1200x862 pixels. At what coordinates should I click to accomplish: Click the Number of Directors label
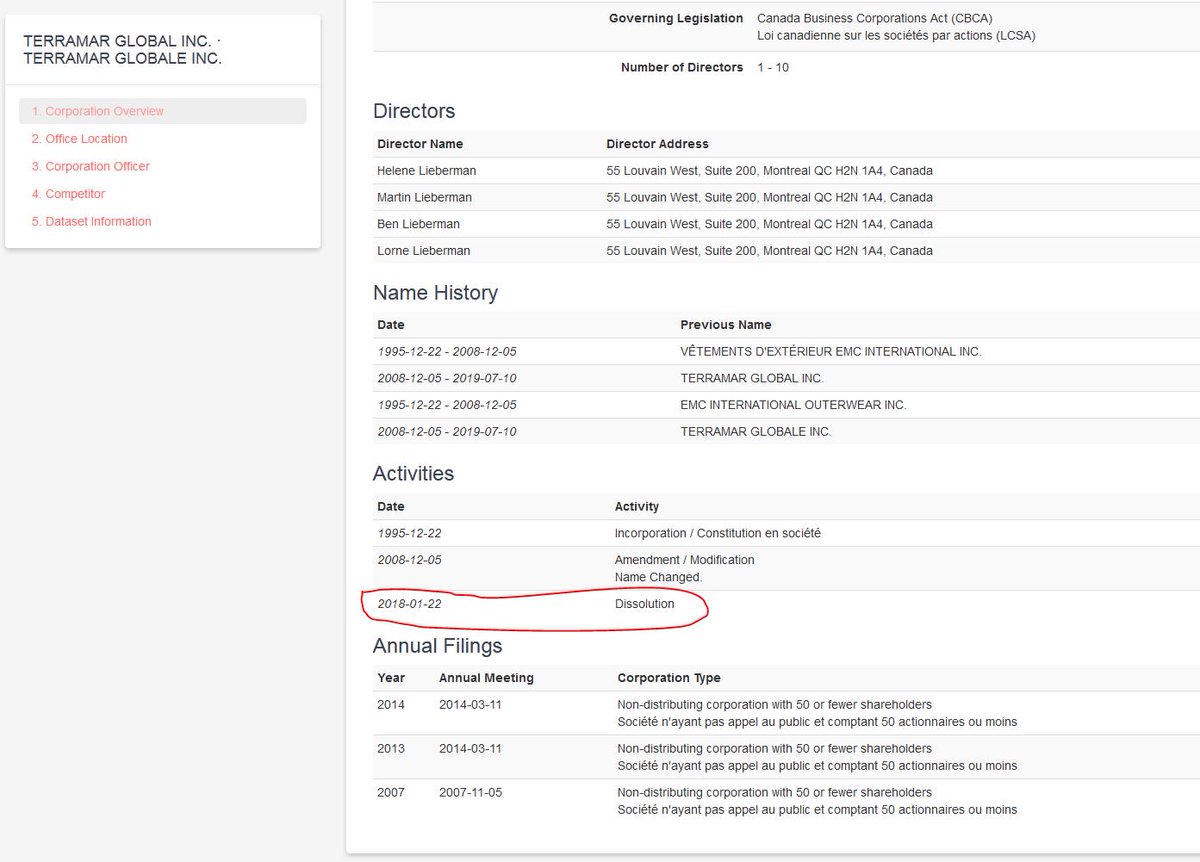point(682,68)
